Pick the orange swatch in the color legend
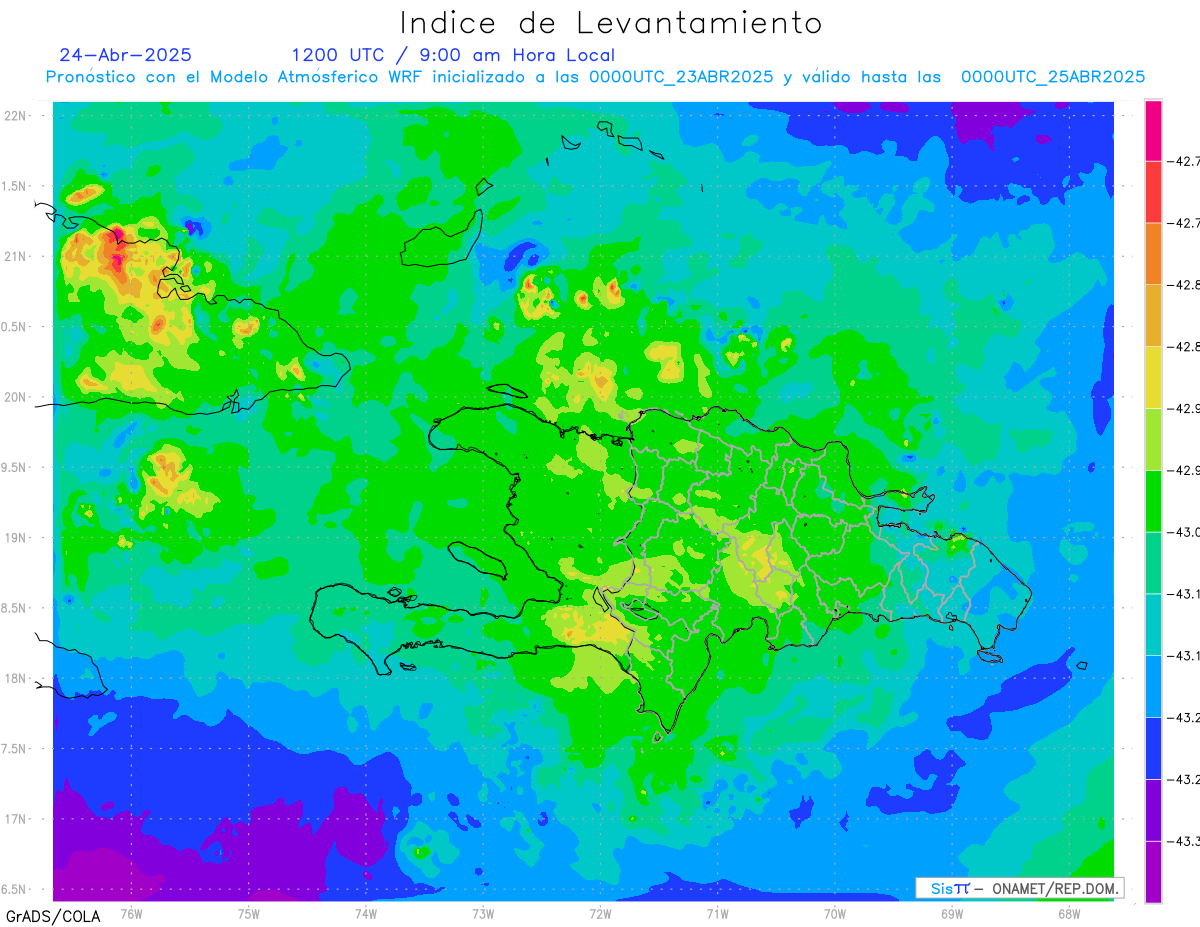Screen dimensions: 1200x927 (1153, 253)
